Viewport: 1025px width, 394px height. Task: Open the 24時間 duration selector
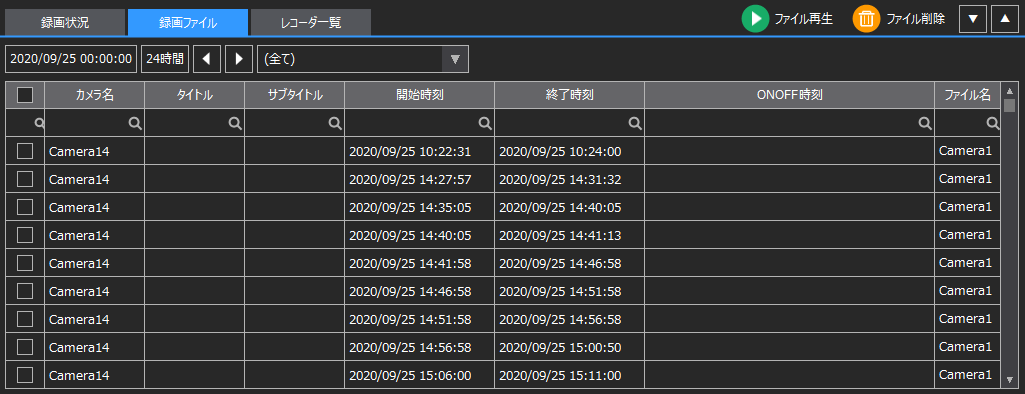[x=165, y=59]
